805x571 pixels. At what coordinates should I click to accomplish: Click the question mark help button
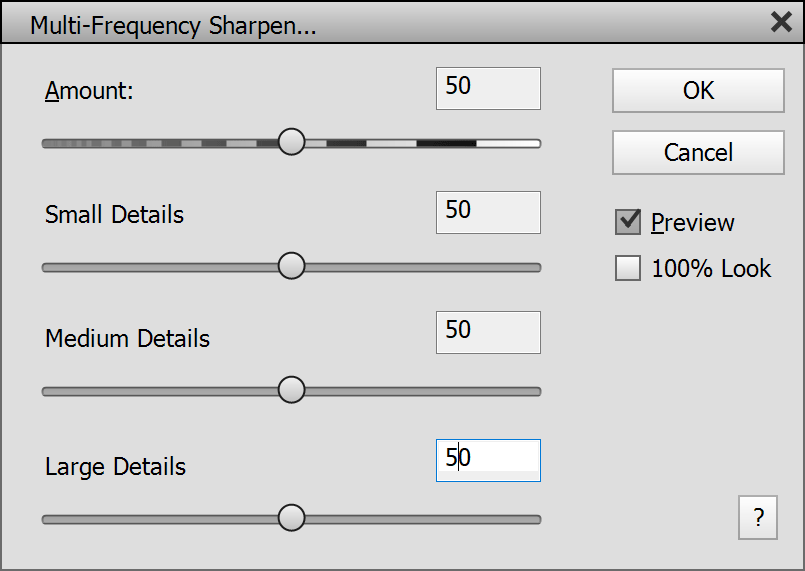[x=759, y=518]
